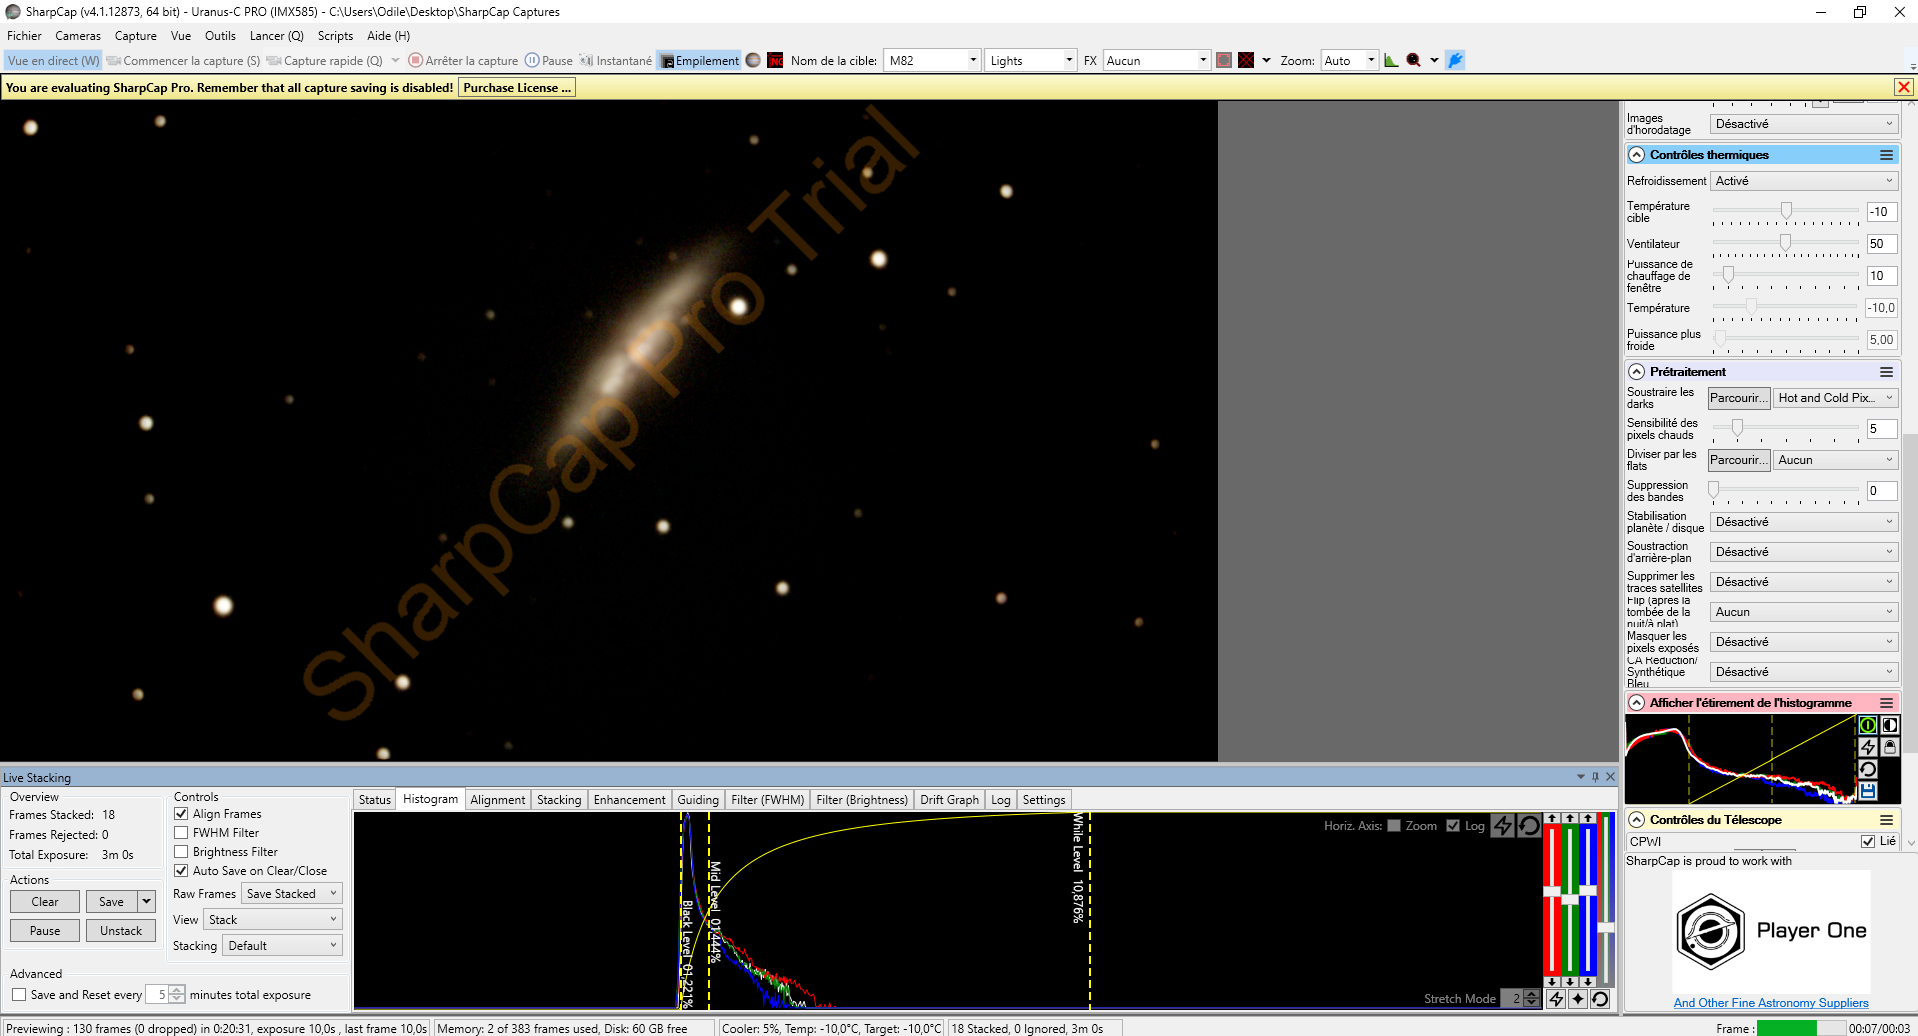
Task: Open the Cameras menu
Action: tap(78, 36)
